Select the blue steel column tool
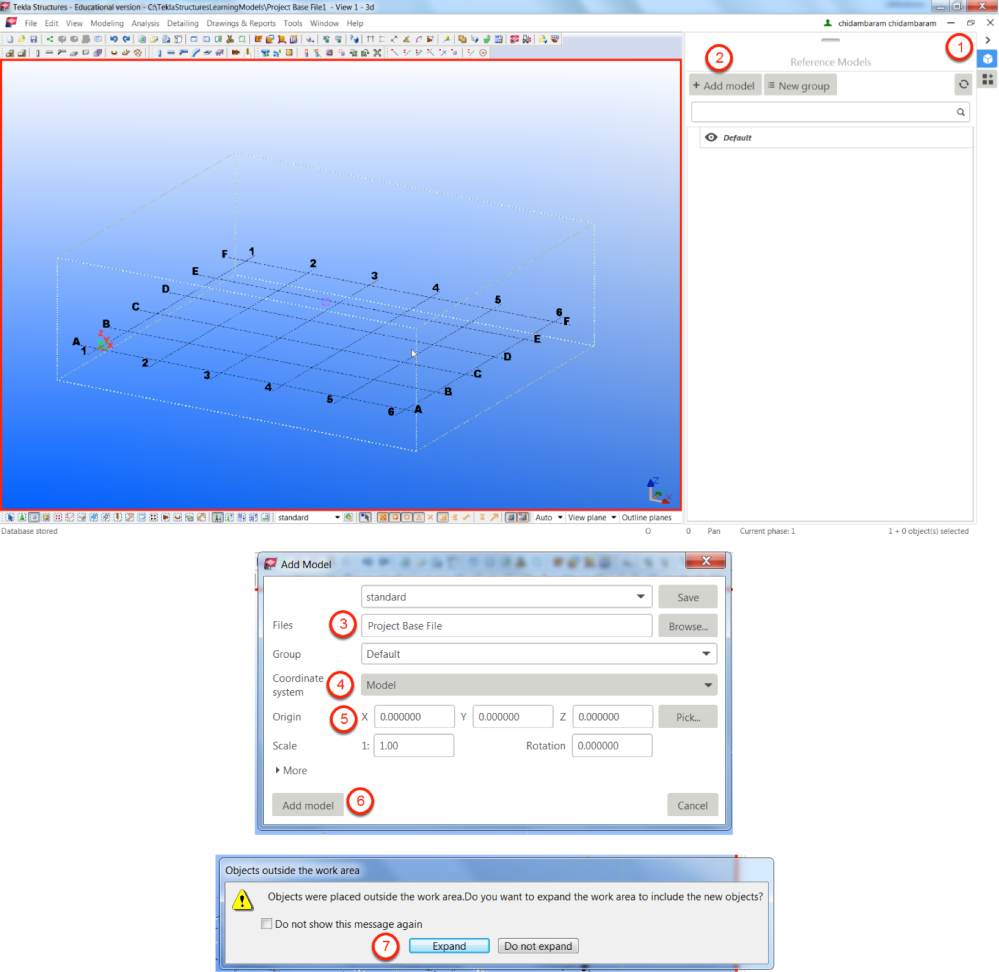The image size is (999, 972). point(159,53)
